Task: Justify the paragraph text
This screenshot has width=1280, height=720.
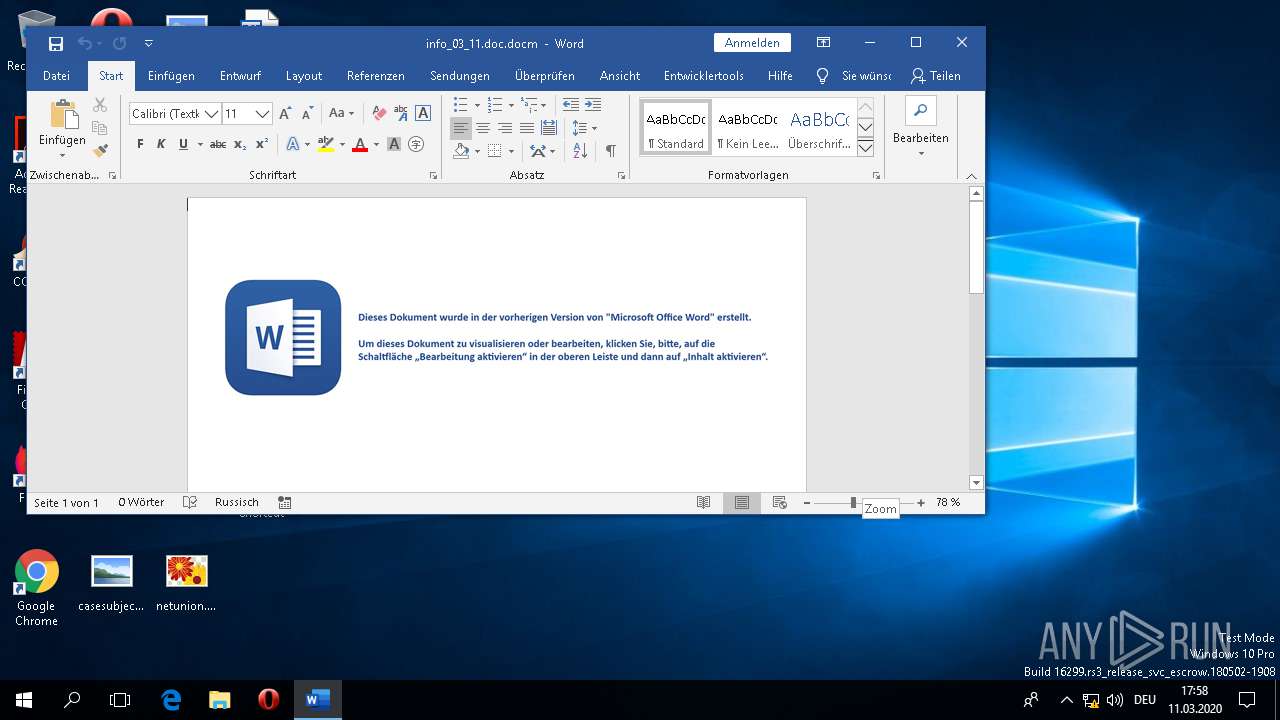Action: [x=527, y=128]
